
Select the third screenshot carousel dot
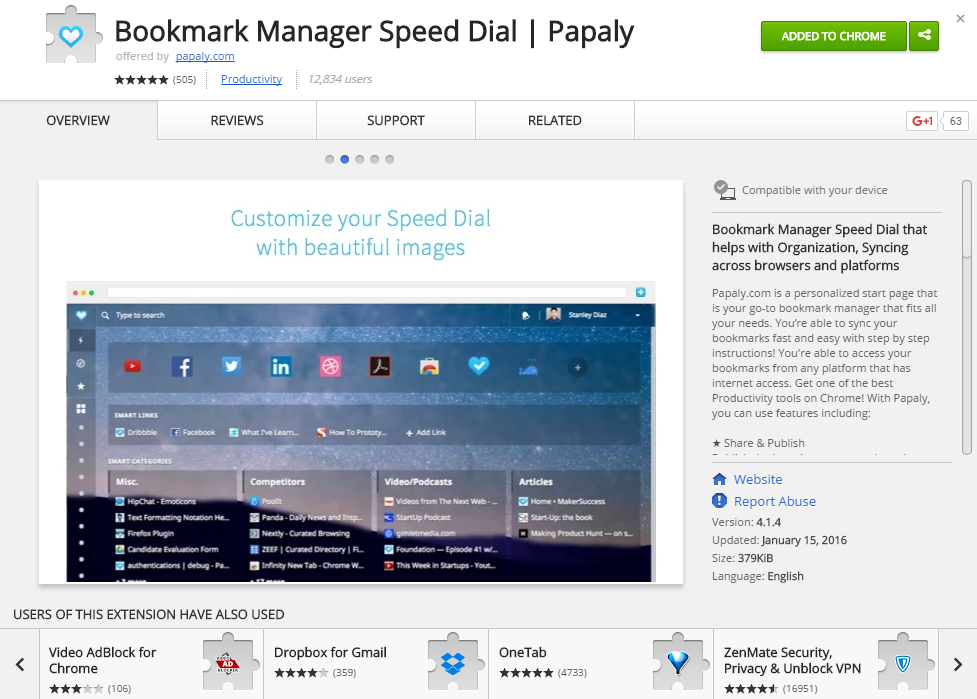tap(360, 159)
